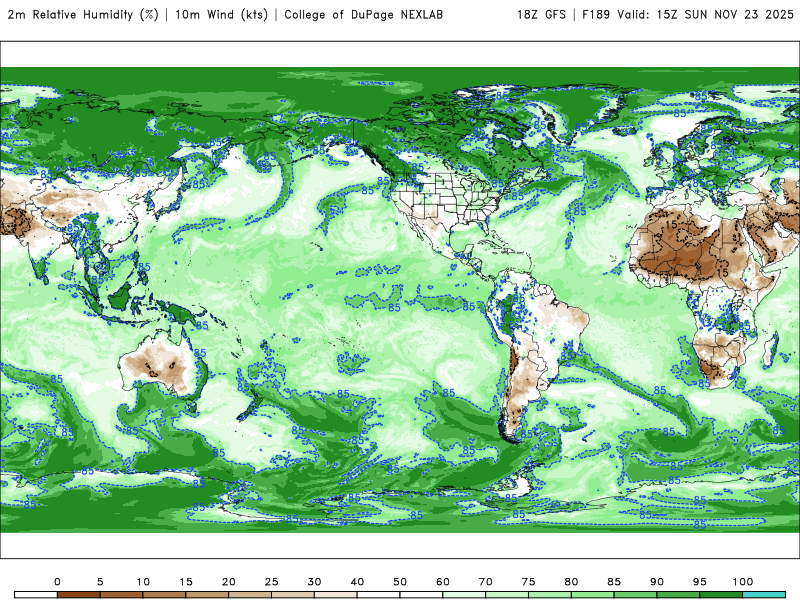Click the pale green 70–75 color bar segment

point(507,595)
